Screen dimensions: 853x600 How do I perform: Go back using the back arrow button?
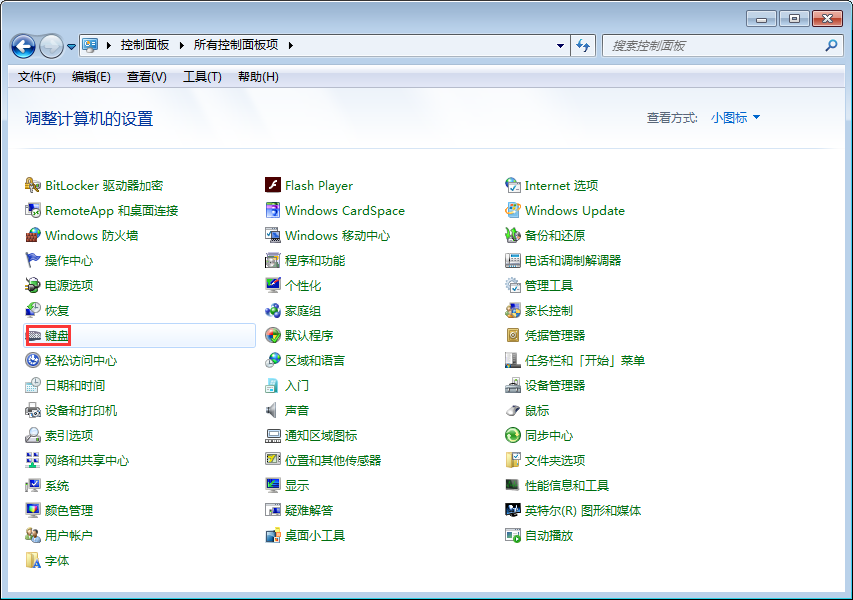(23, 46)
